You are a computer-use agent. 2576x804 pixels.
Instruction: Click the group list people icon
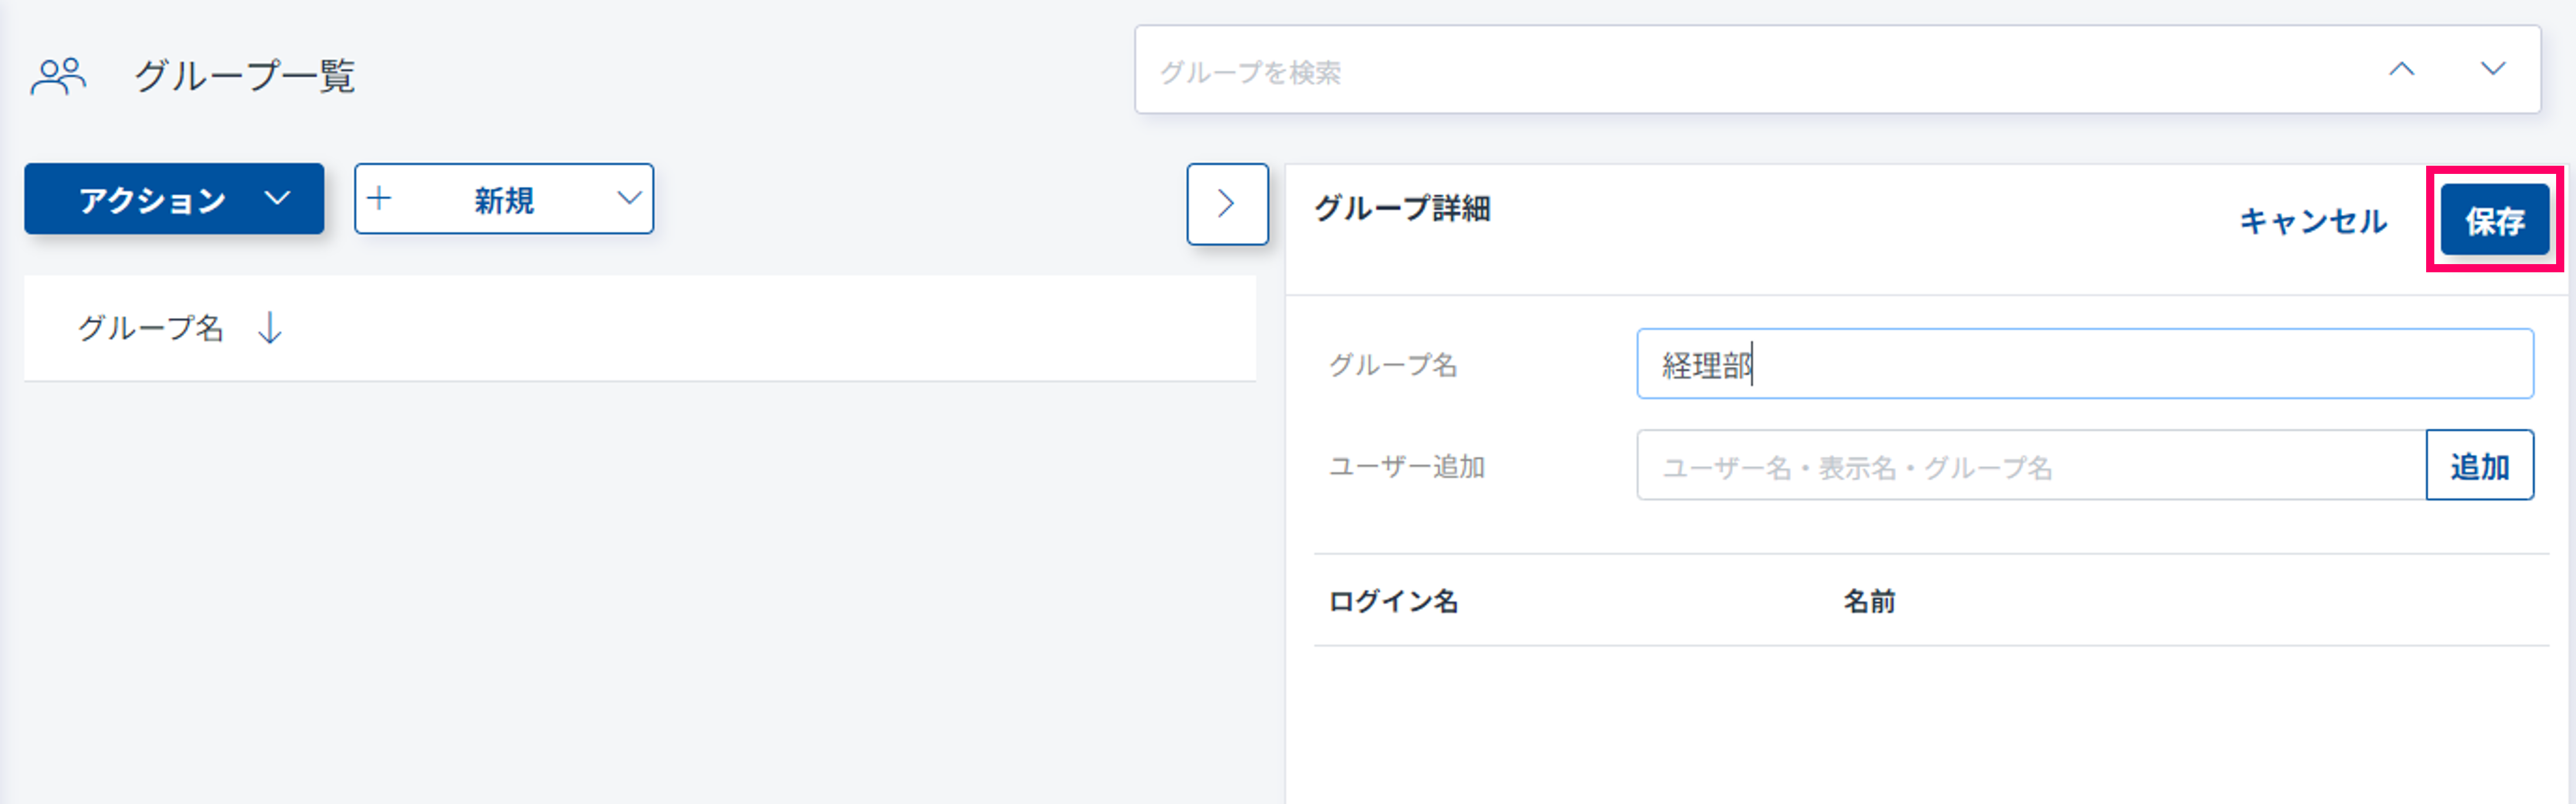[58, 76]
